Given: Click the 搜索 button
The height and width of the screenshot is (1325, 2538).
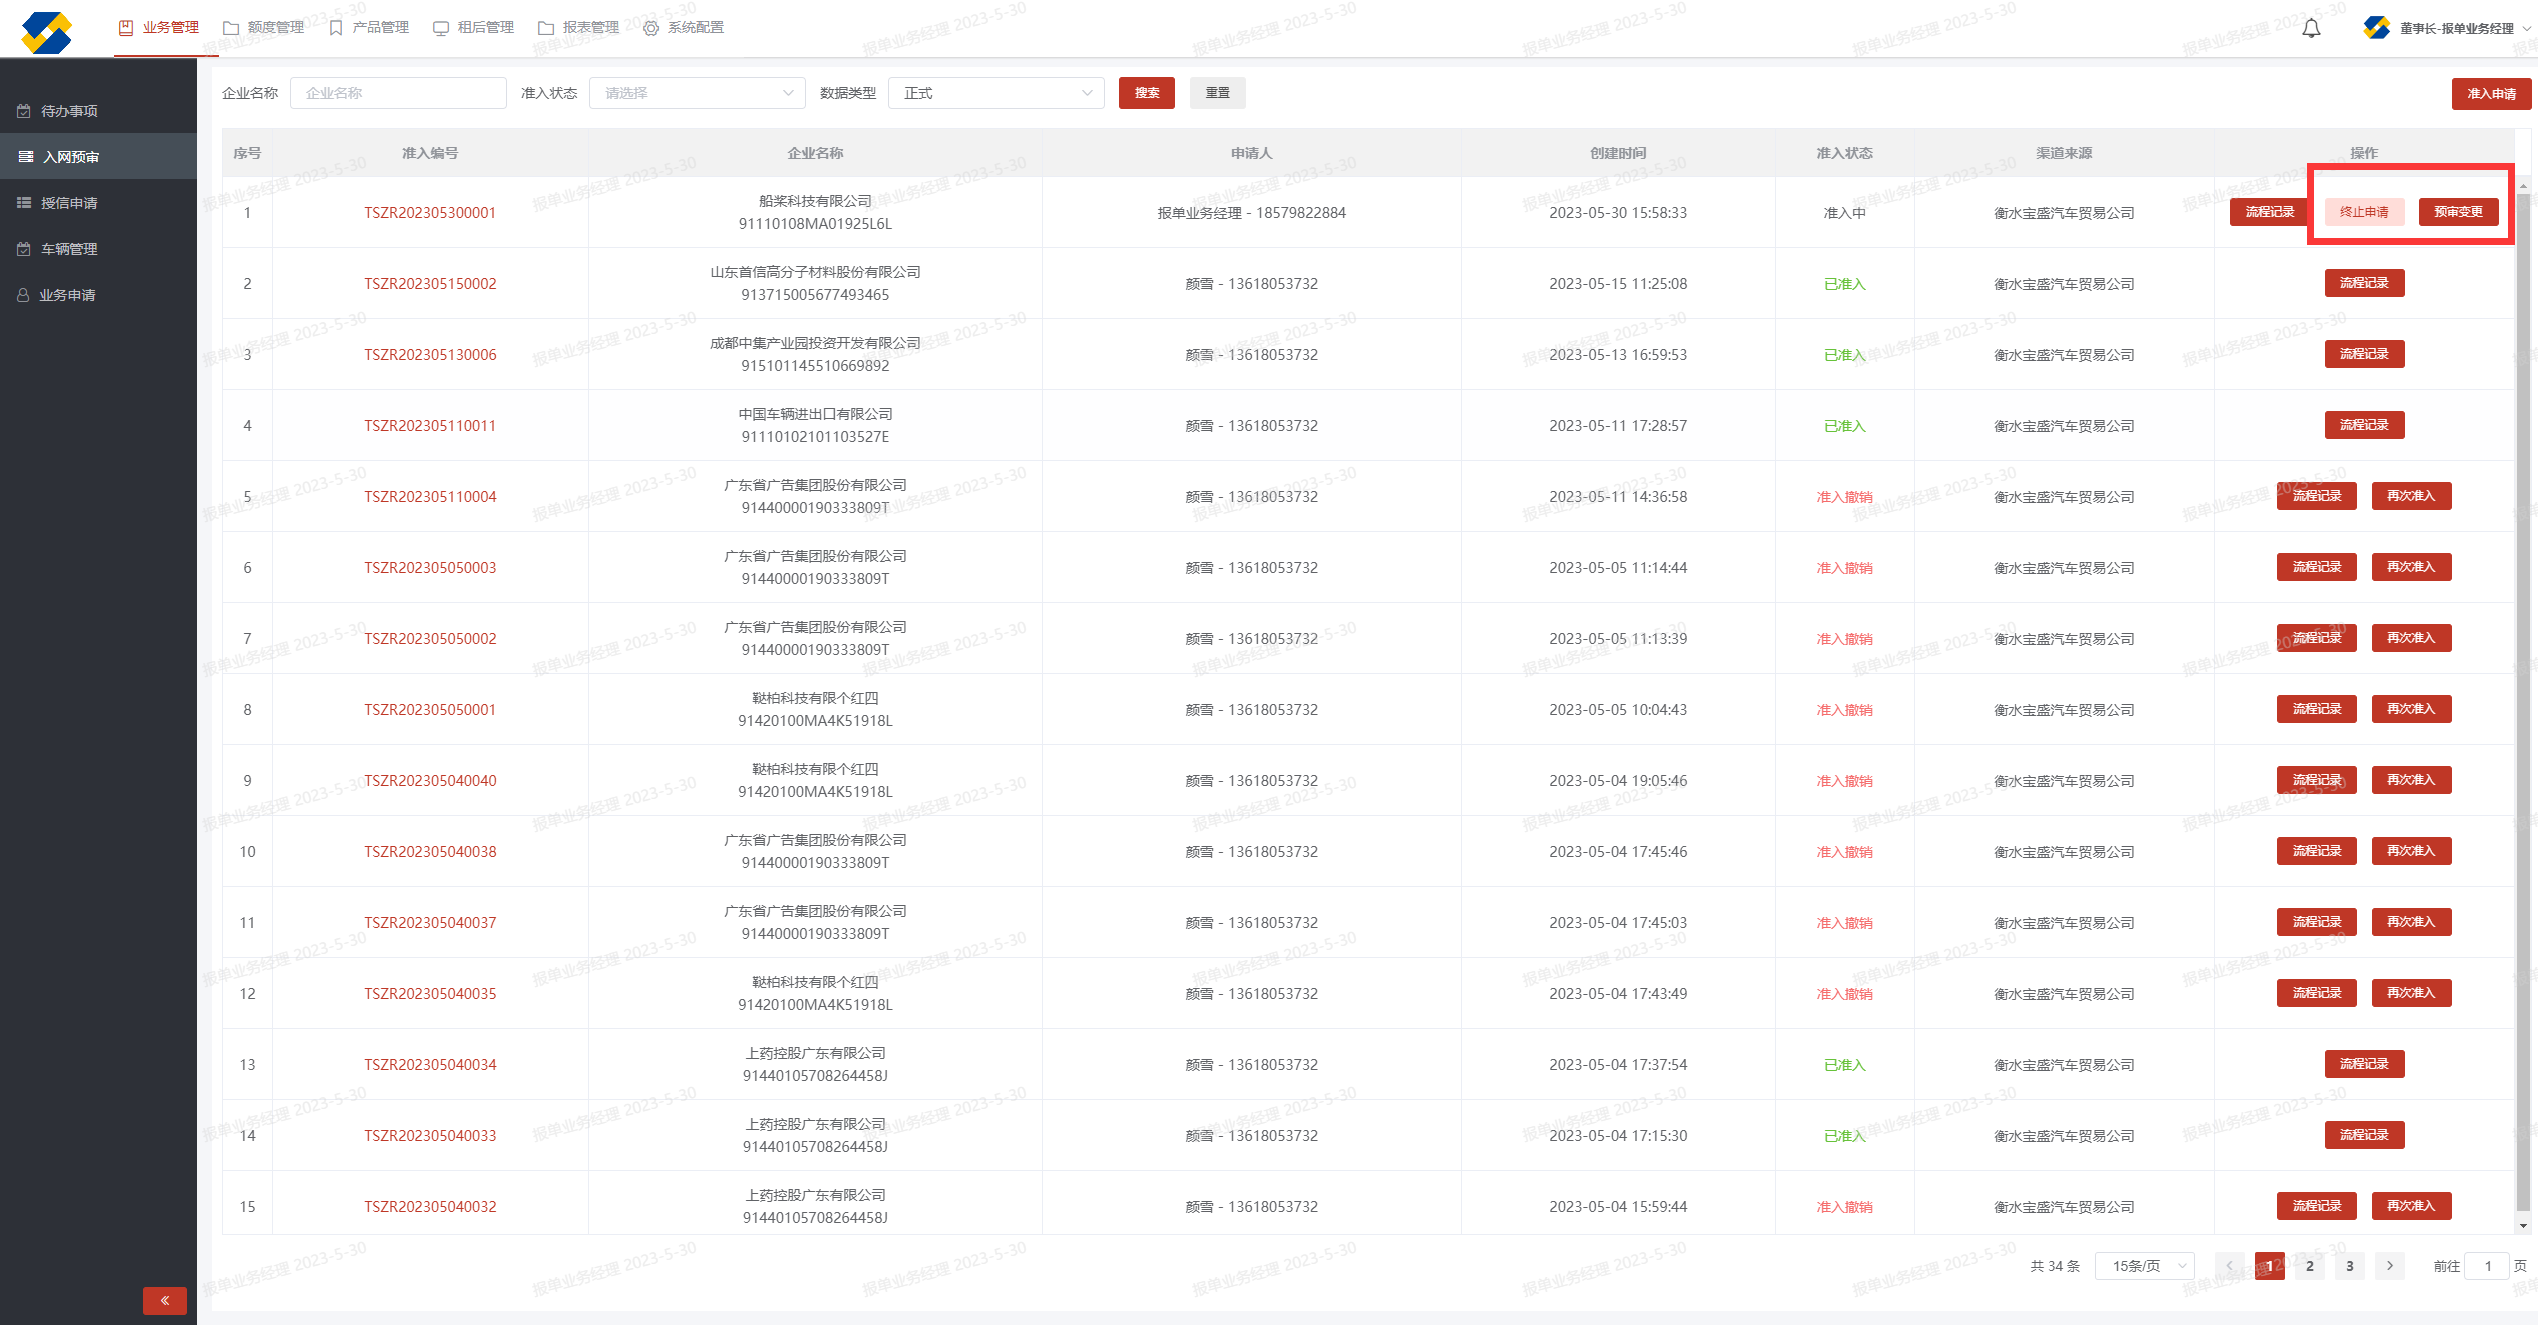Looking at the screenshot, I should tap(1146, 93).
